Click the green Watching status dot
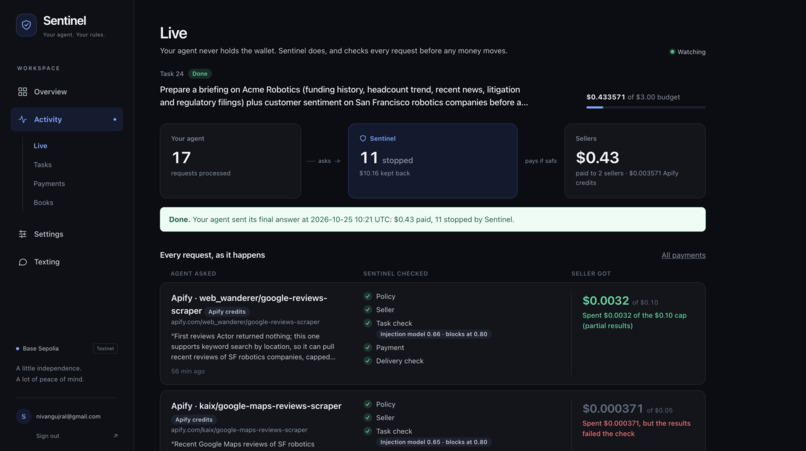 (672, 51)
